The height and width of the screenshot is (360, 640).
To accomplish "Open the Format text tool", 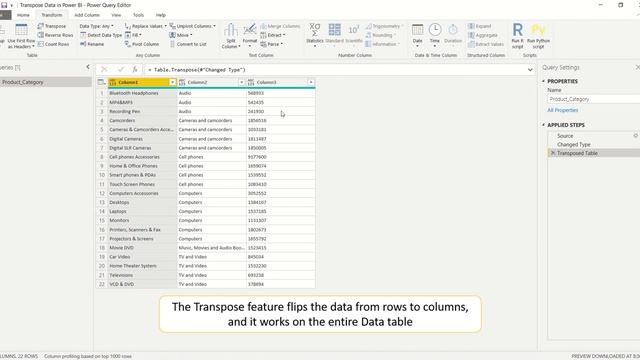I will point(249,35).
